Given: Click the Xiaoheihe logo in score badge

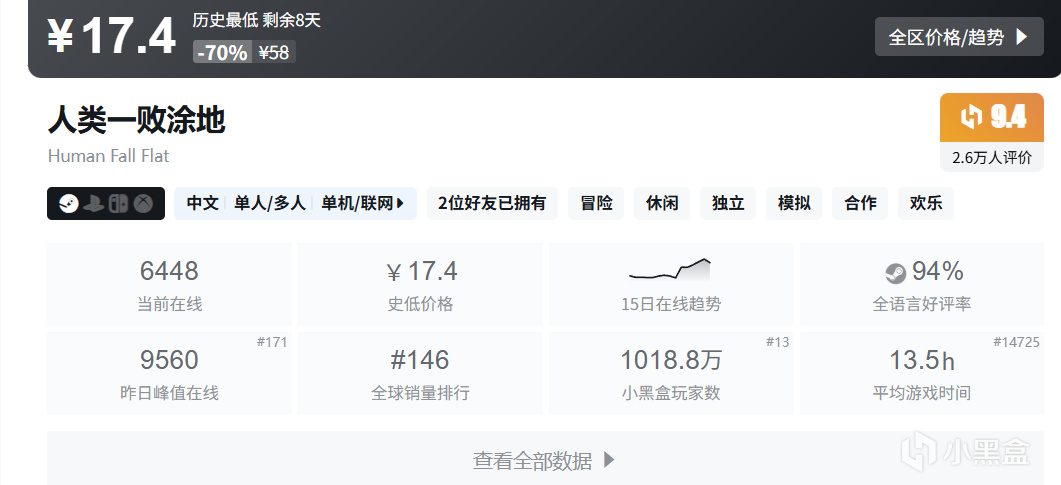Looking at the screenshot, I should click(x=972, y=117).
